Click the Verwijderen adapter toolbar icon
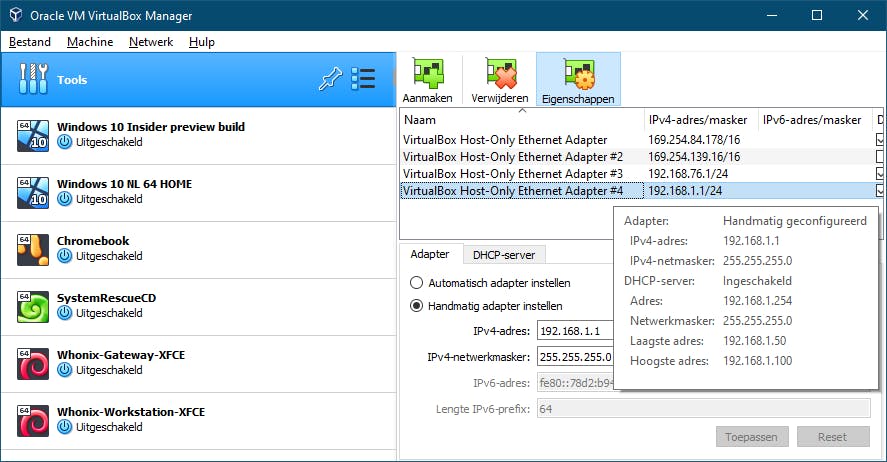 point(501,74)
